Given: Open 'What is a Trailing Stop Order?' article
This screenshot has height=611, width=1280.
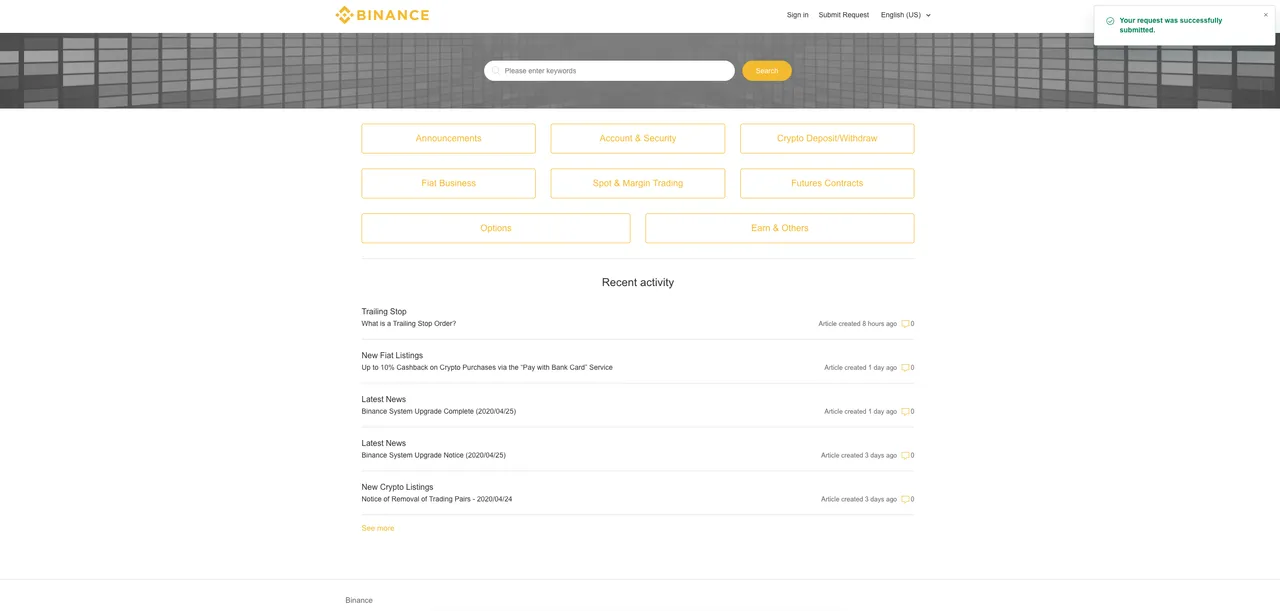Looking at the screenshot, I should coord(409,324).
